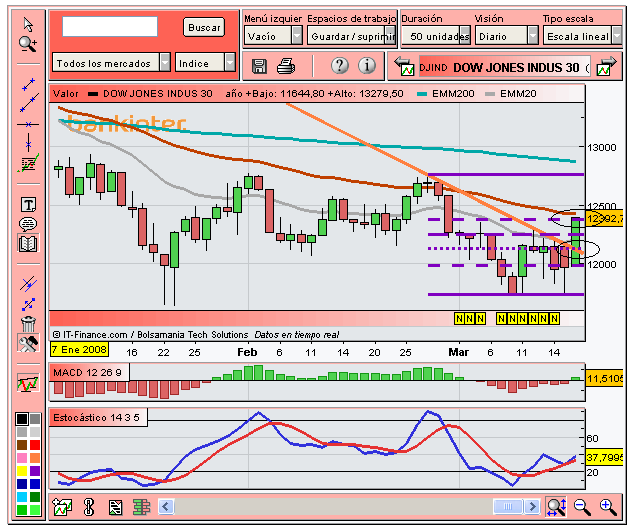Click the floppy disk save icon
The height and width of the screenshot is (531, 632).
(x=259, y=66)
